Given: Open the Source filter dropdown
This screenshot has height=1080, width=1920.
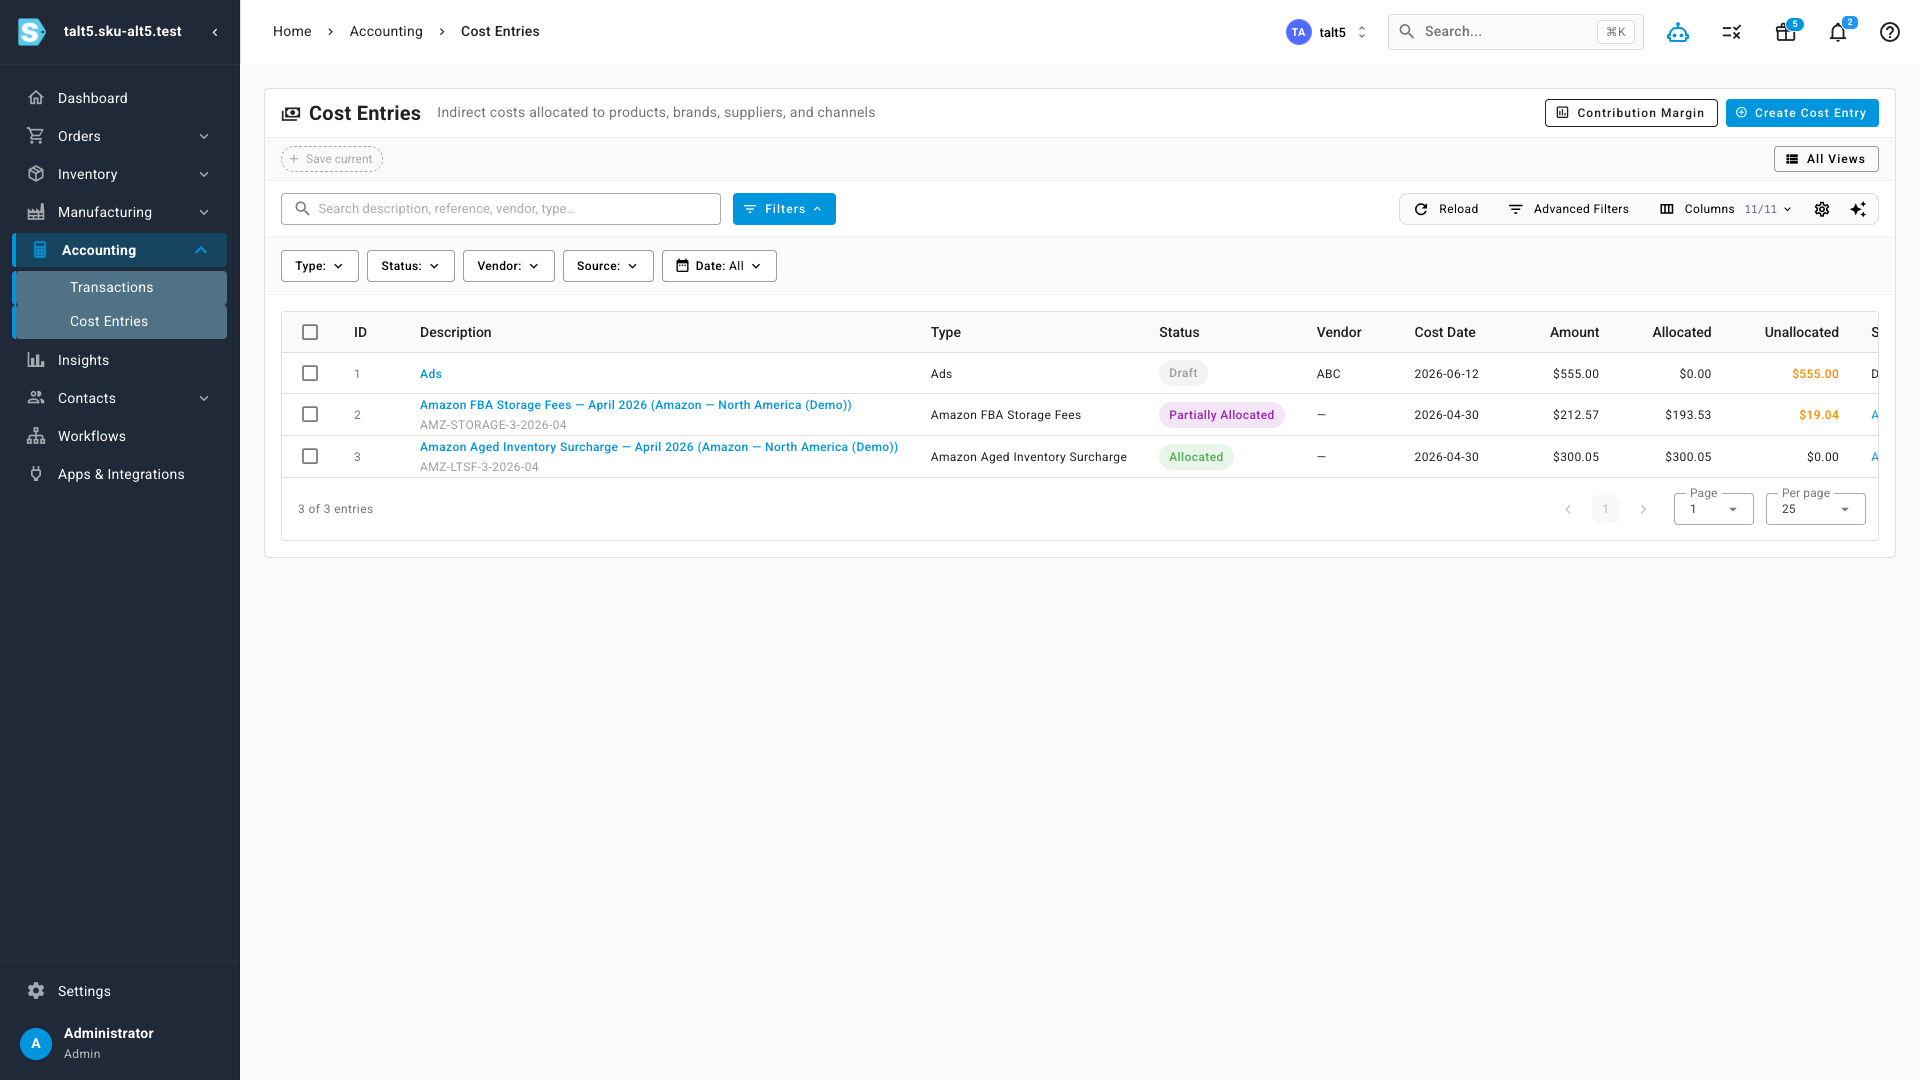Looking at the screenshot, I should tap(608, 266).
